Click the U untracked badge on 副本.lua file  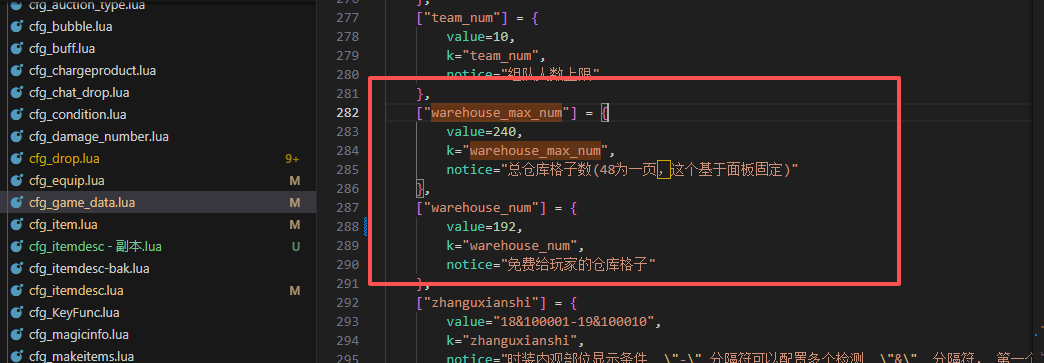tap(296, 246)
